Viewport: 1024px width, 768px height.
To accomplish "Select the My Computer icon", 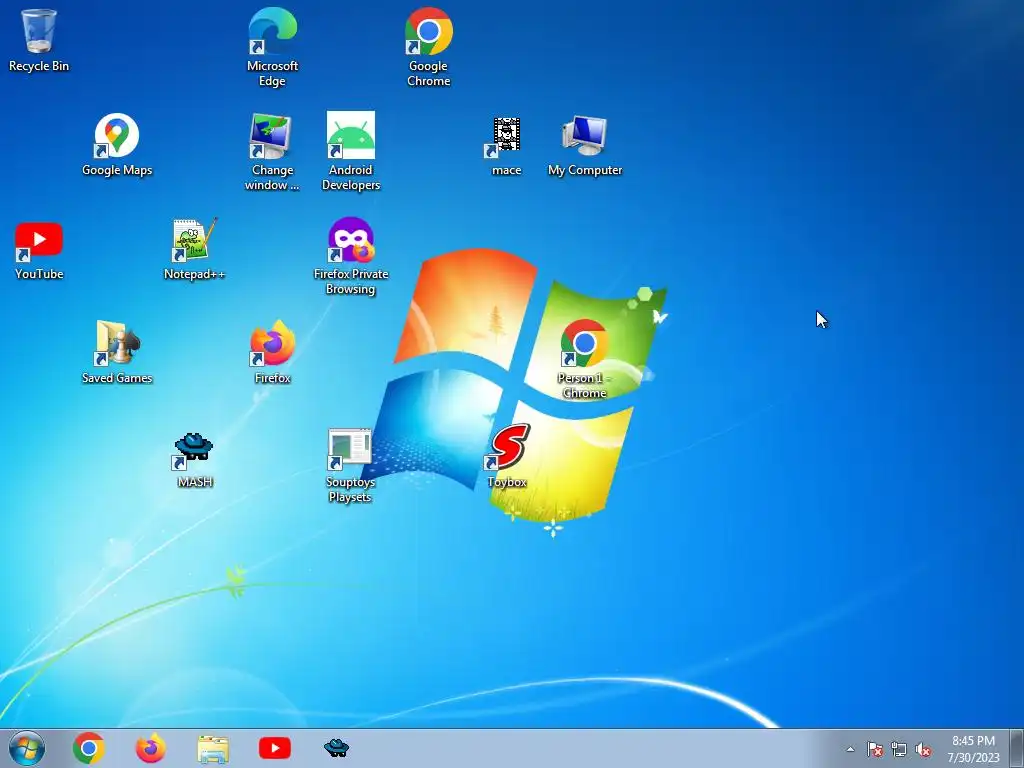I will point(585,145).
